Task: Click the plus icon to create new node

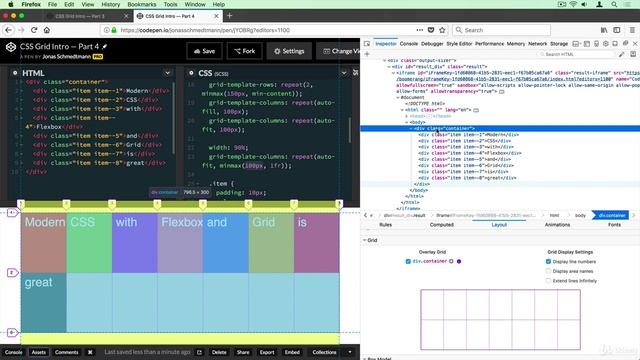Action: pos(367,54)
